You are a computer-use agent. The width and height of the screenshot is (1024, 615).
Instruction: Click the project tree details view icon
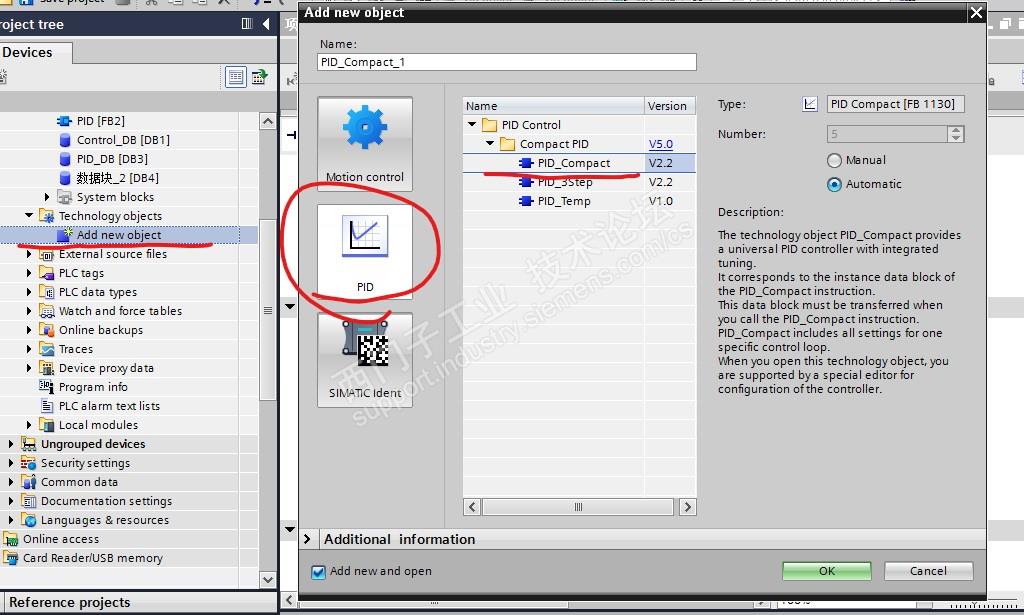click(236, 77)
